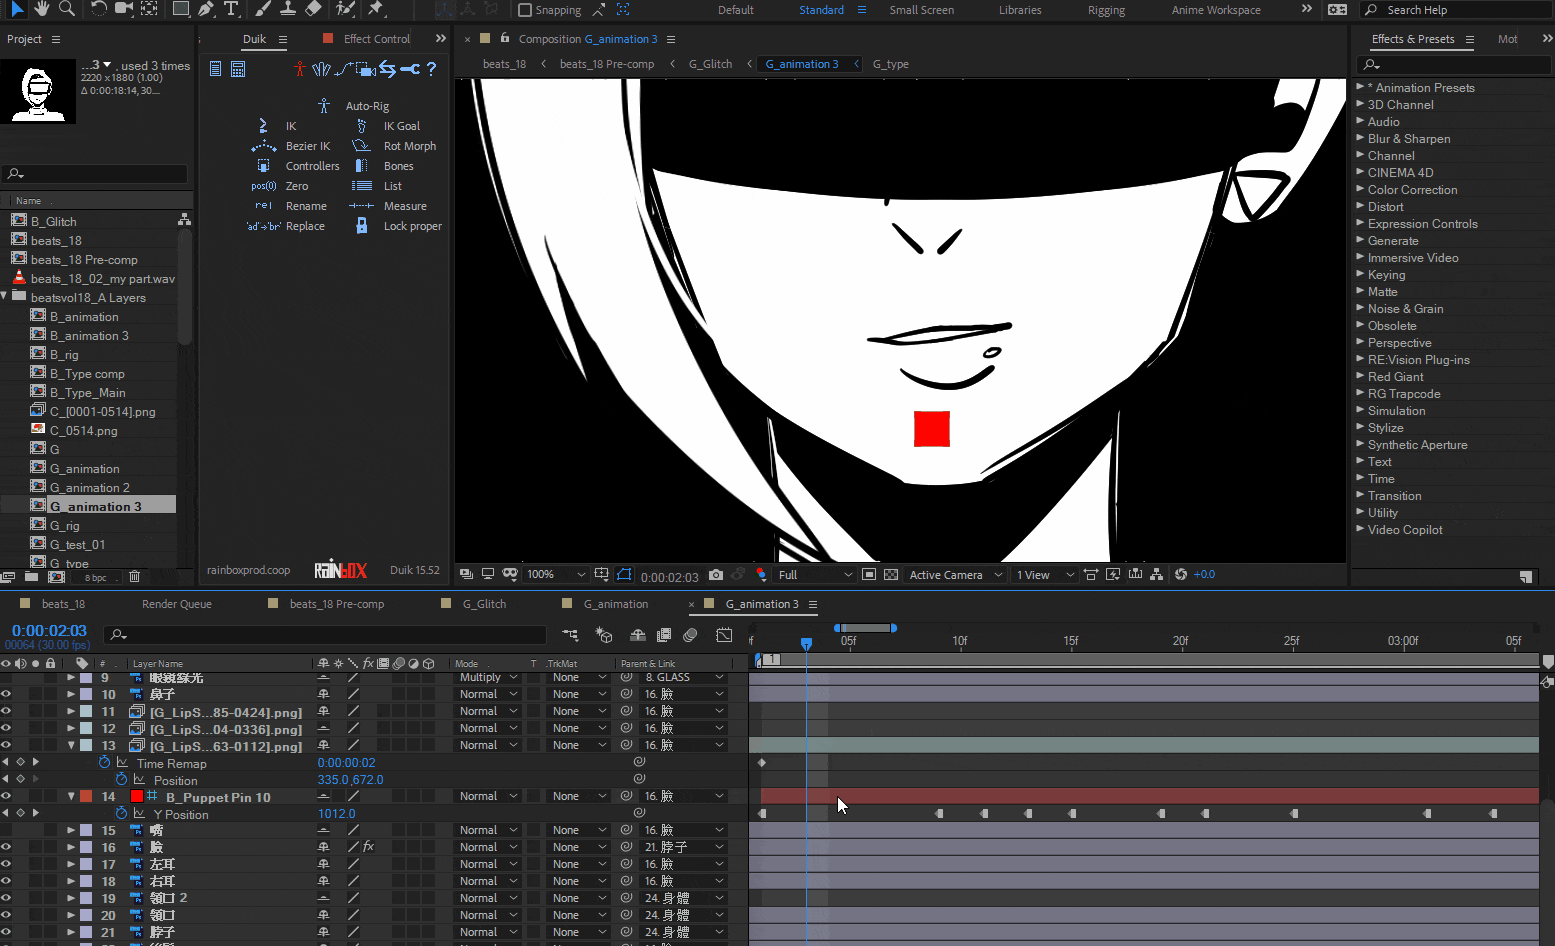This screenshot has height=946, width=1555.
Task: Collapse beatsvol18_A Layers folder
Action: pos(5,297)
